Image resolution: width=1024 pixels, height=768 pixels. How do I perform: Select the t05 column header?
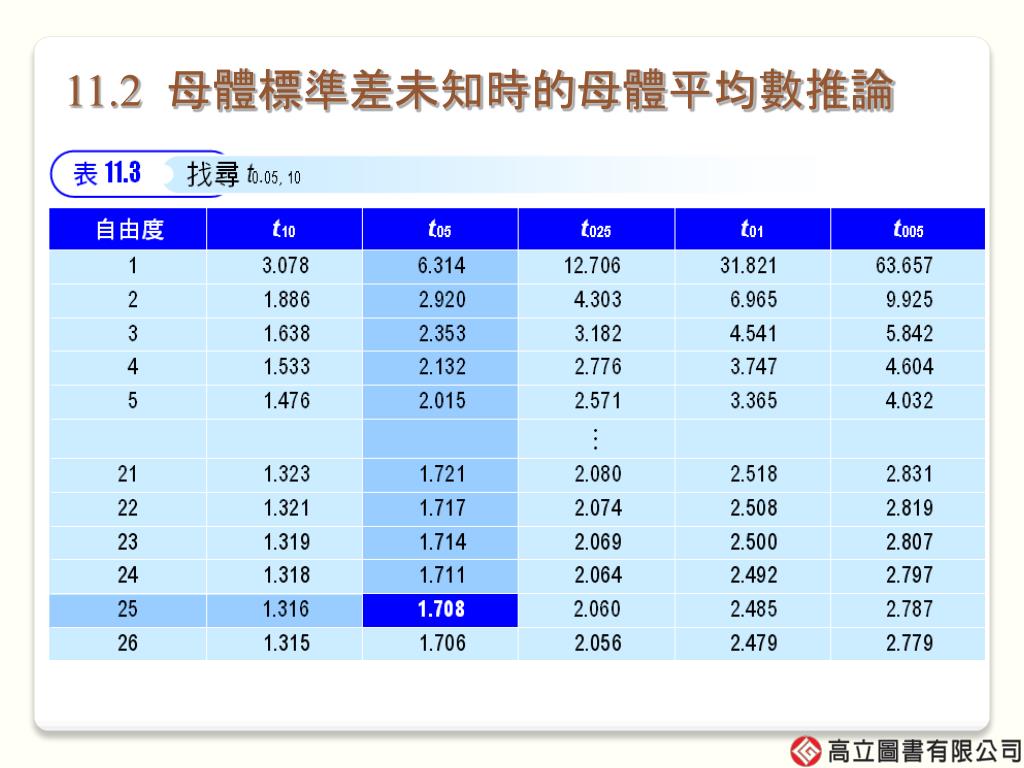(440, 229)
